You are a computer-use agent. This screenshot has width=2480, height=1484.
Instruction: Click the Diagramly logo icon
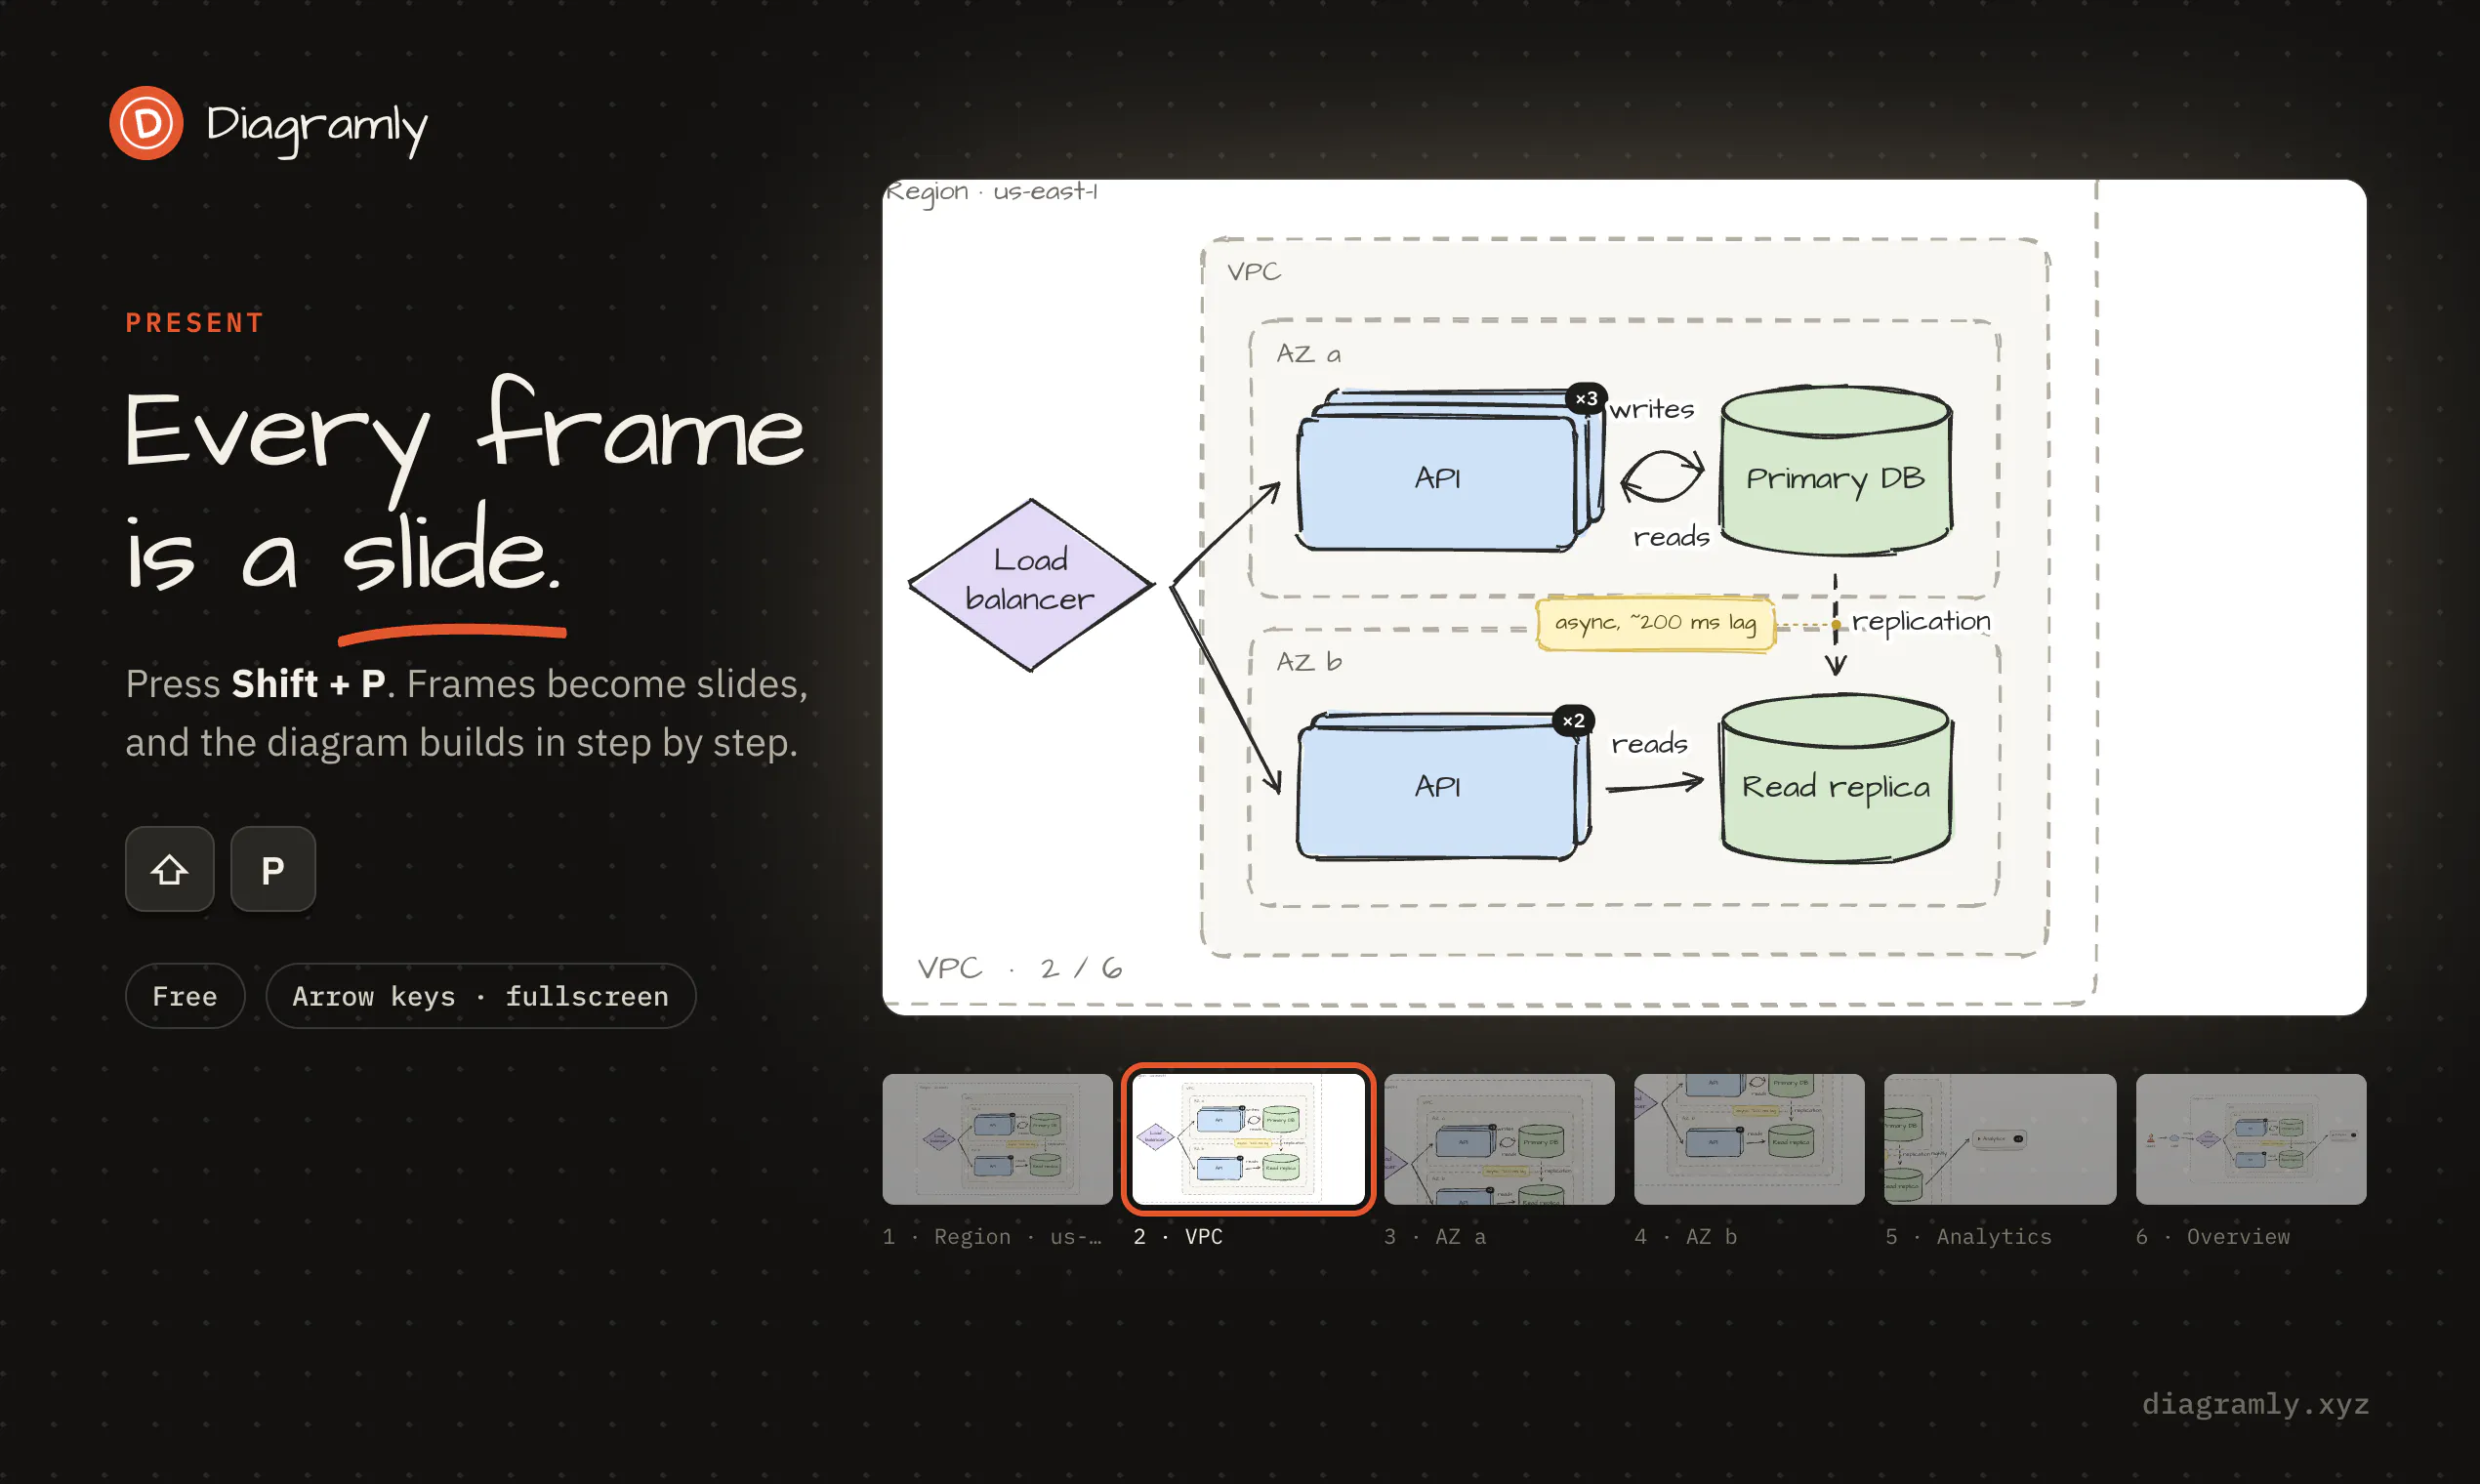click(x=146, y=123)
